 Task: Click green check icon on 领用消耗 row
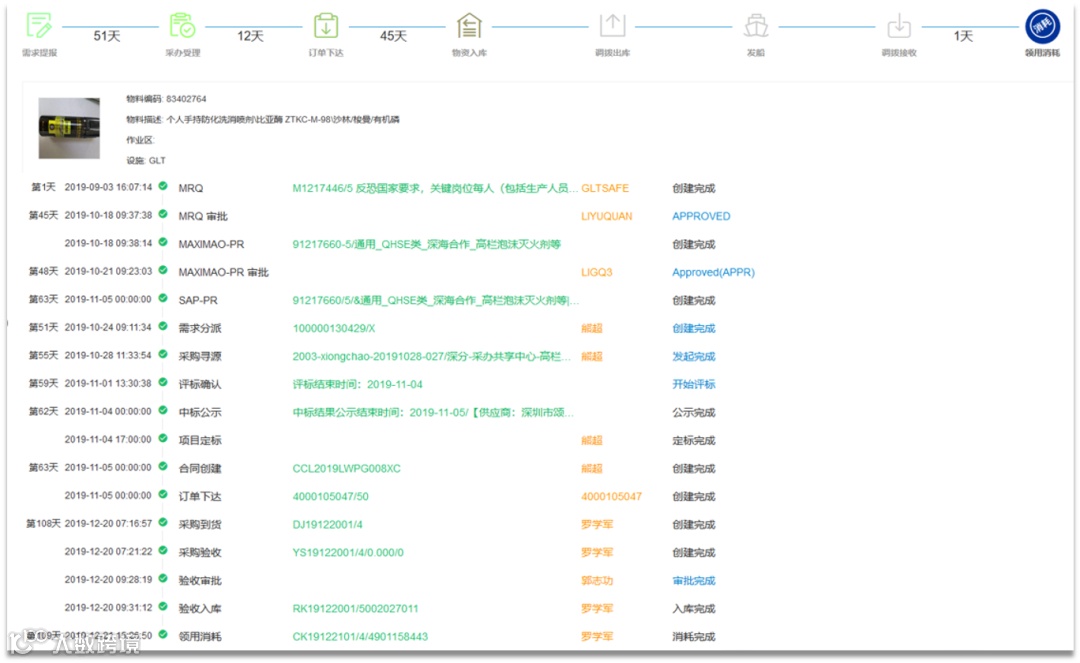163,634
